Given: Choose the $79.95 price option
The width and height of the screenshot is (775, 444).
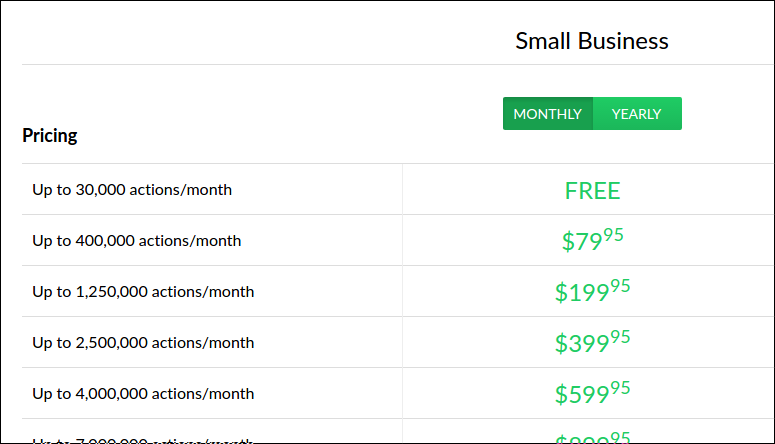Looking at the screenshot, I should [592, 240].
